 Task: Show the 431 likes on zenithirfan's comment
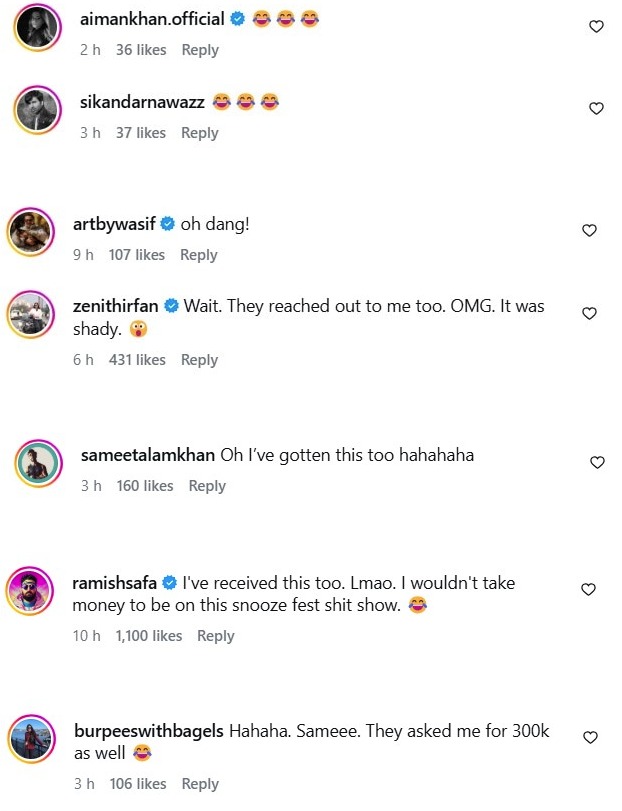click(137, 360)
